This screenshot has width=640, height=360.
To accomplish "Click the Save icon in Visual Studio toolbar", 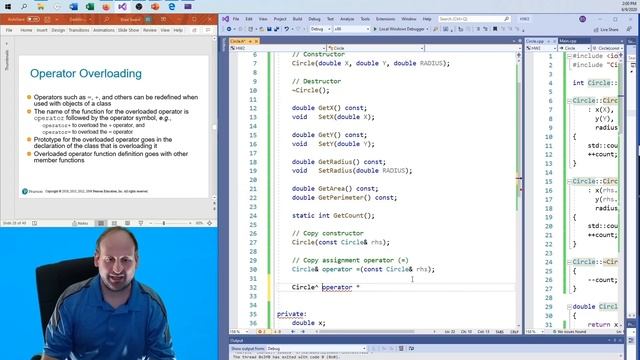I will 269,29.
